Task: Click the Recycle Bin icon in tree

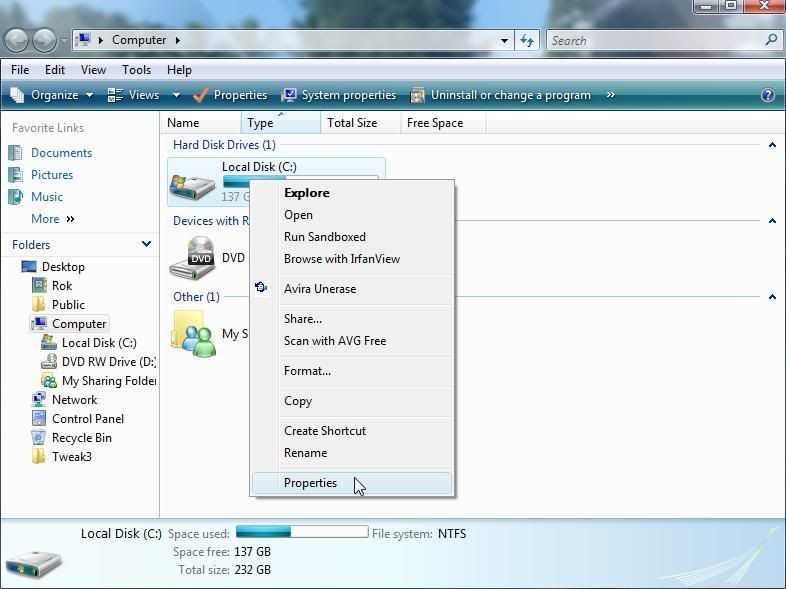Action: click(39, 438)
